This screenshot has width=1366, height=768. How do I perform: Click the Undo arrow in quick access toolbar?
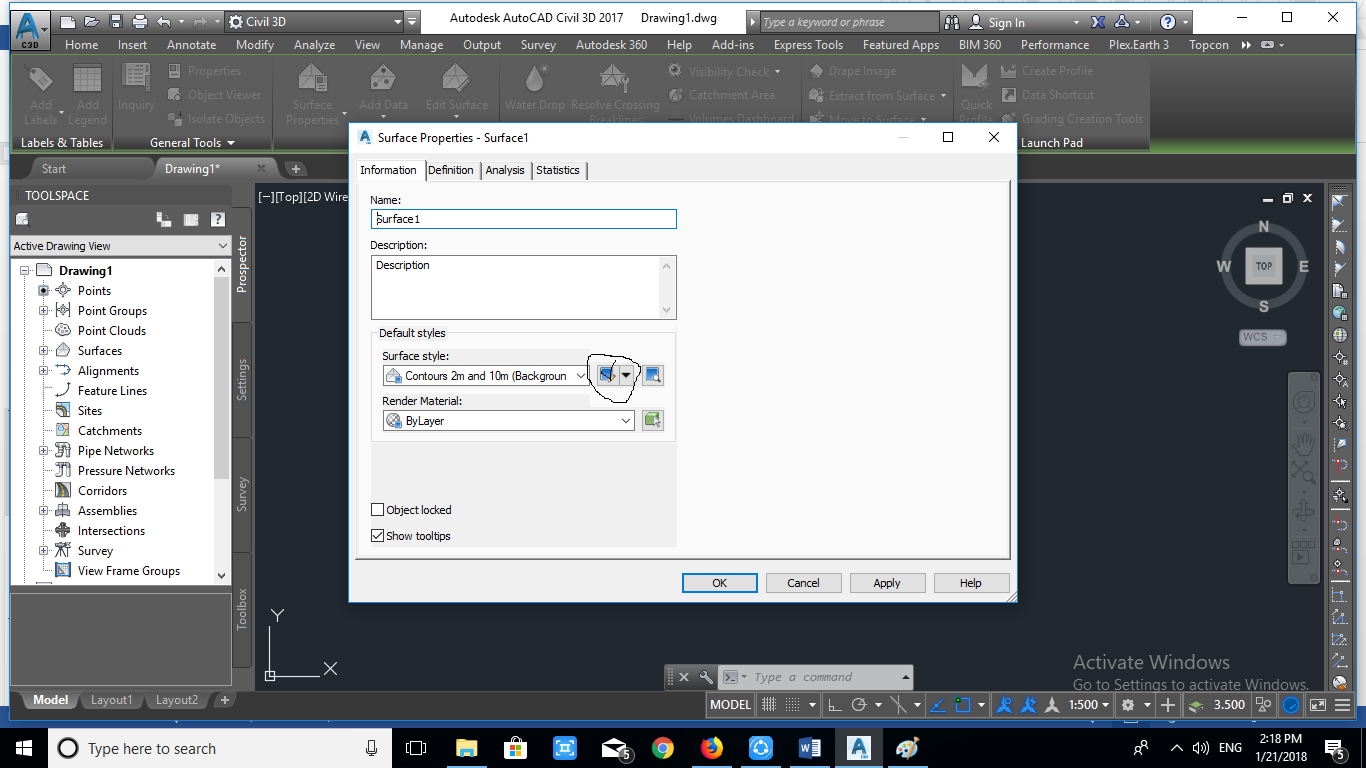164,21
